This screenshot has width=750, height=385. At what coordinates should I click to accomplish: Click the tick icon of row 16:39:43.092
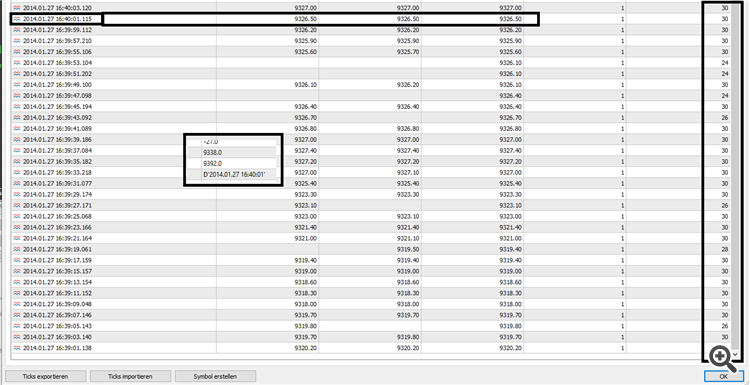tap(18, 118)
